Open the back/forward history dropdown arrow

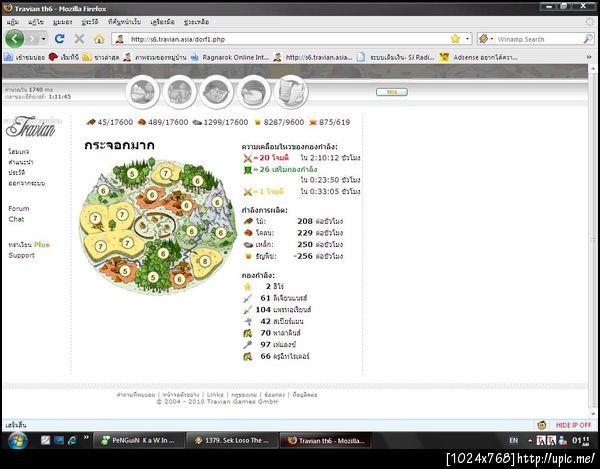pyautogui.click(x=44, y=39)
